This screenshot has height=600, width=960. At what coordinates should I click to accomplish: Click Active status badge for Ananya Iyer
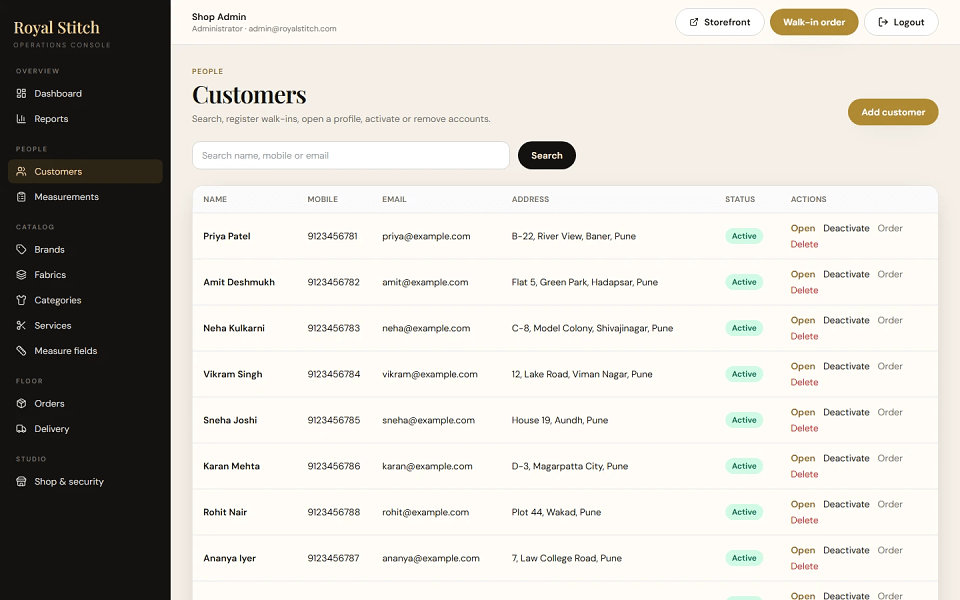(744, 558)
